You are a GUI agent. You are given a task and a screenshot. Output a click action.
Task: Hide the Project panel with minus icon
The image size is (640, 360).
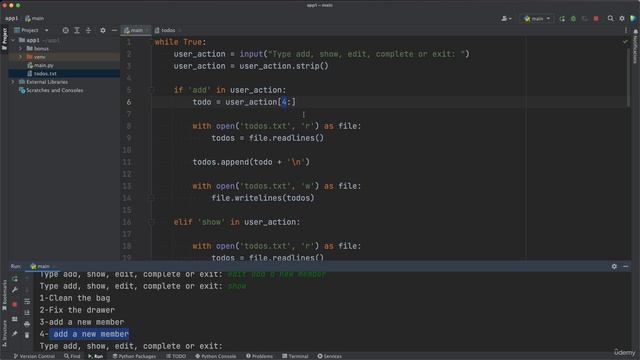[114, 30]
